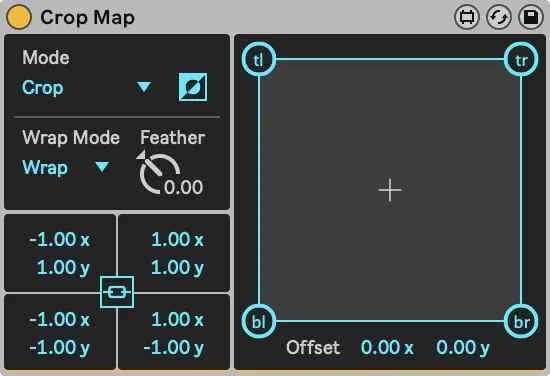Click the device view icon in title bar

467,17
